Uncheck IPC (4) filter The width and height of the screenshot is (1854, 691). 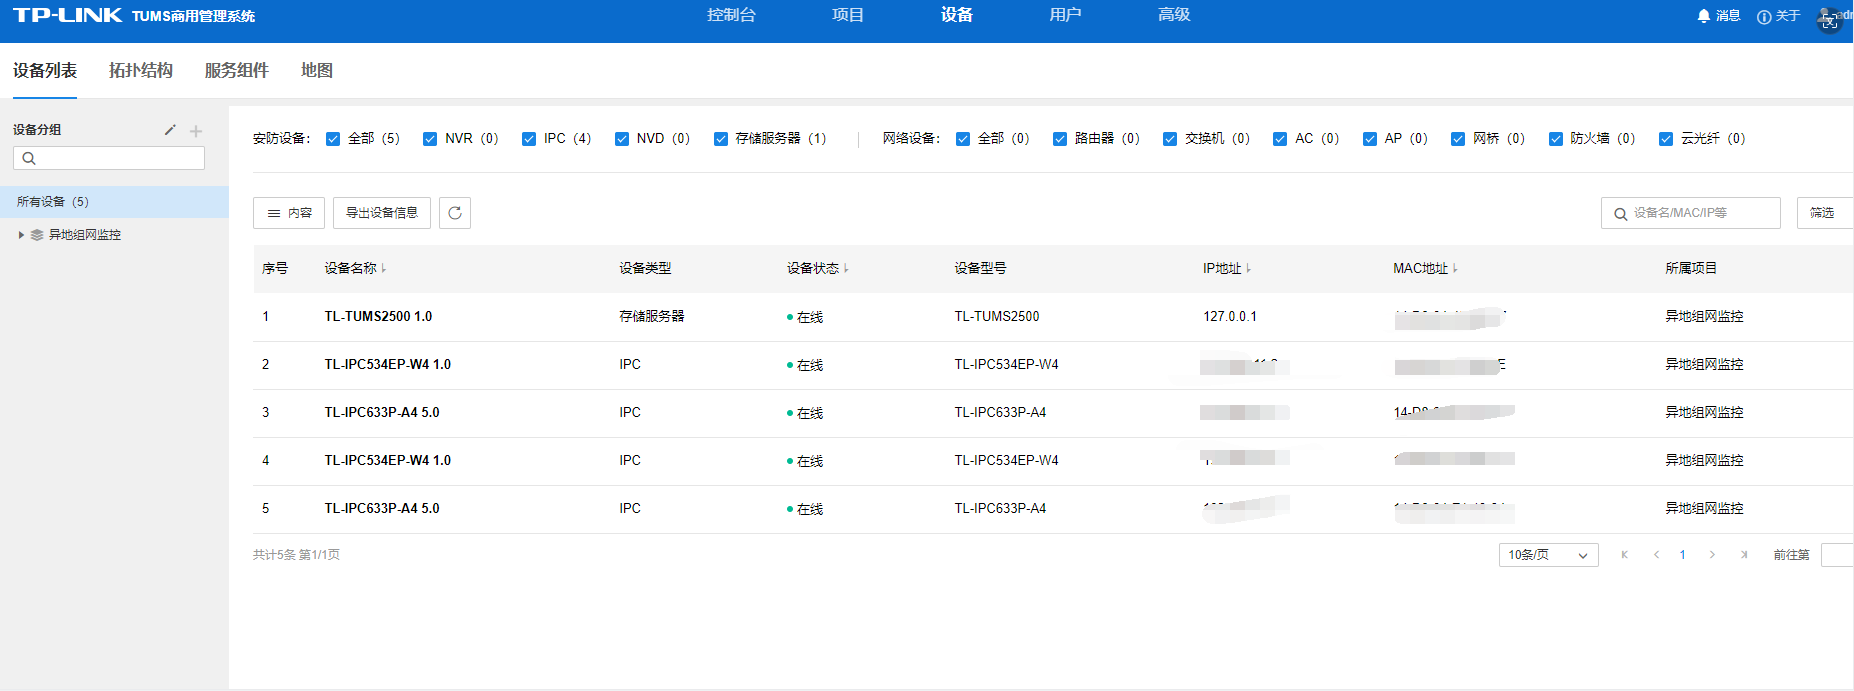pyautogui.click(x=529, y=139)
